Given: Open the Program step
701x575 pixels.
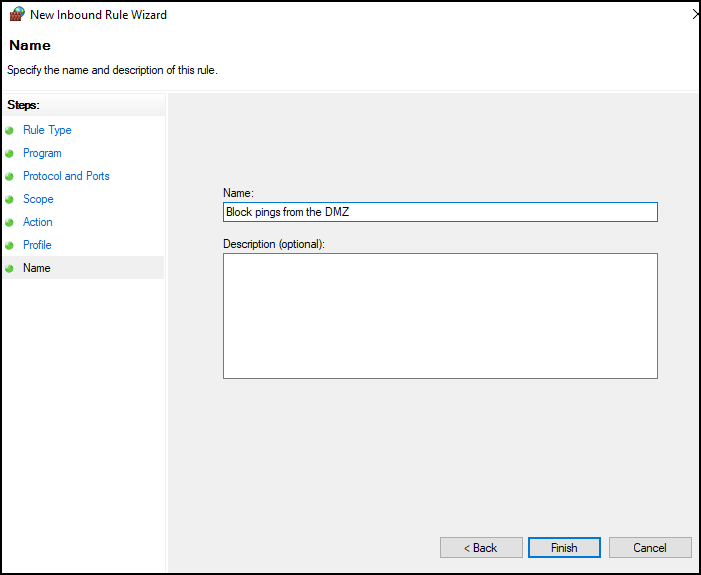Looking at the screenshot, I should tap(42, 153).
